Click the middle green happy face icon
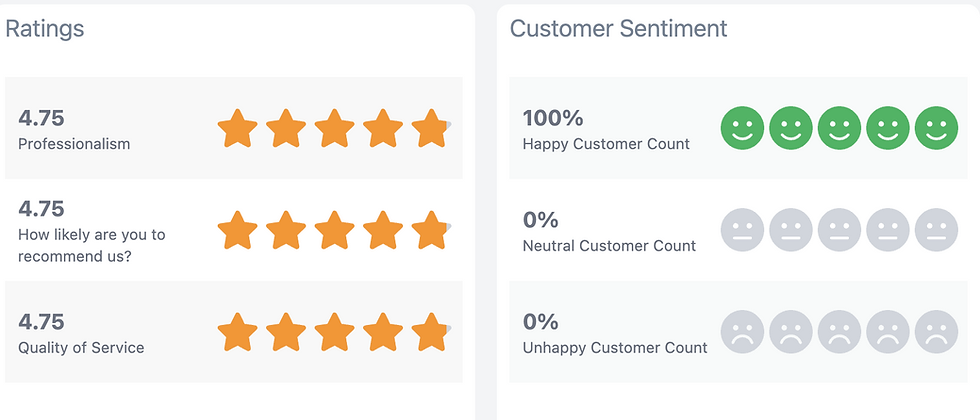 click(840, 128)
